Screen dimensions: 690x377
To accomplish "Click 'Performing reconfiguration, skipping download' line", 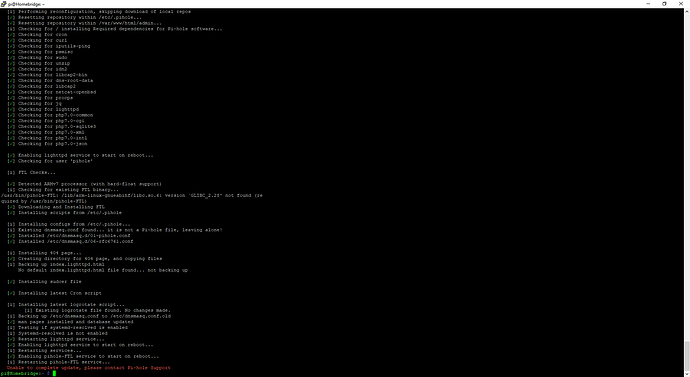I will pos(99,11).
